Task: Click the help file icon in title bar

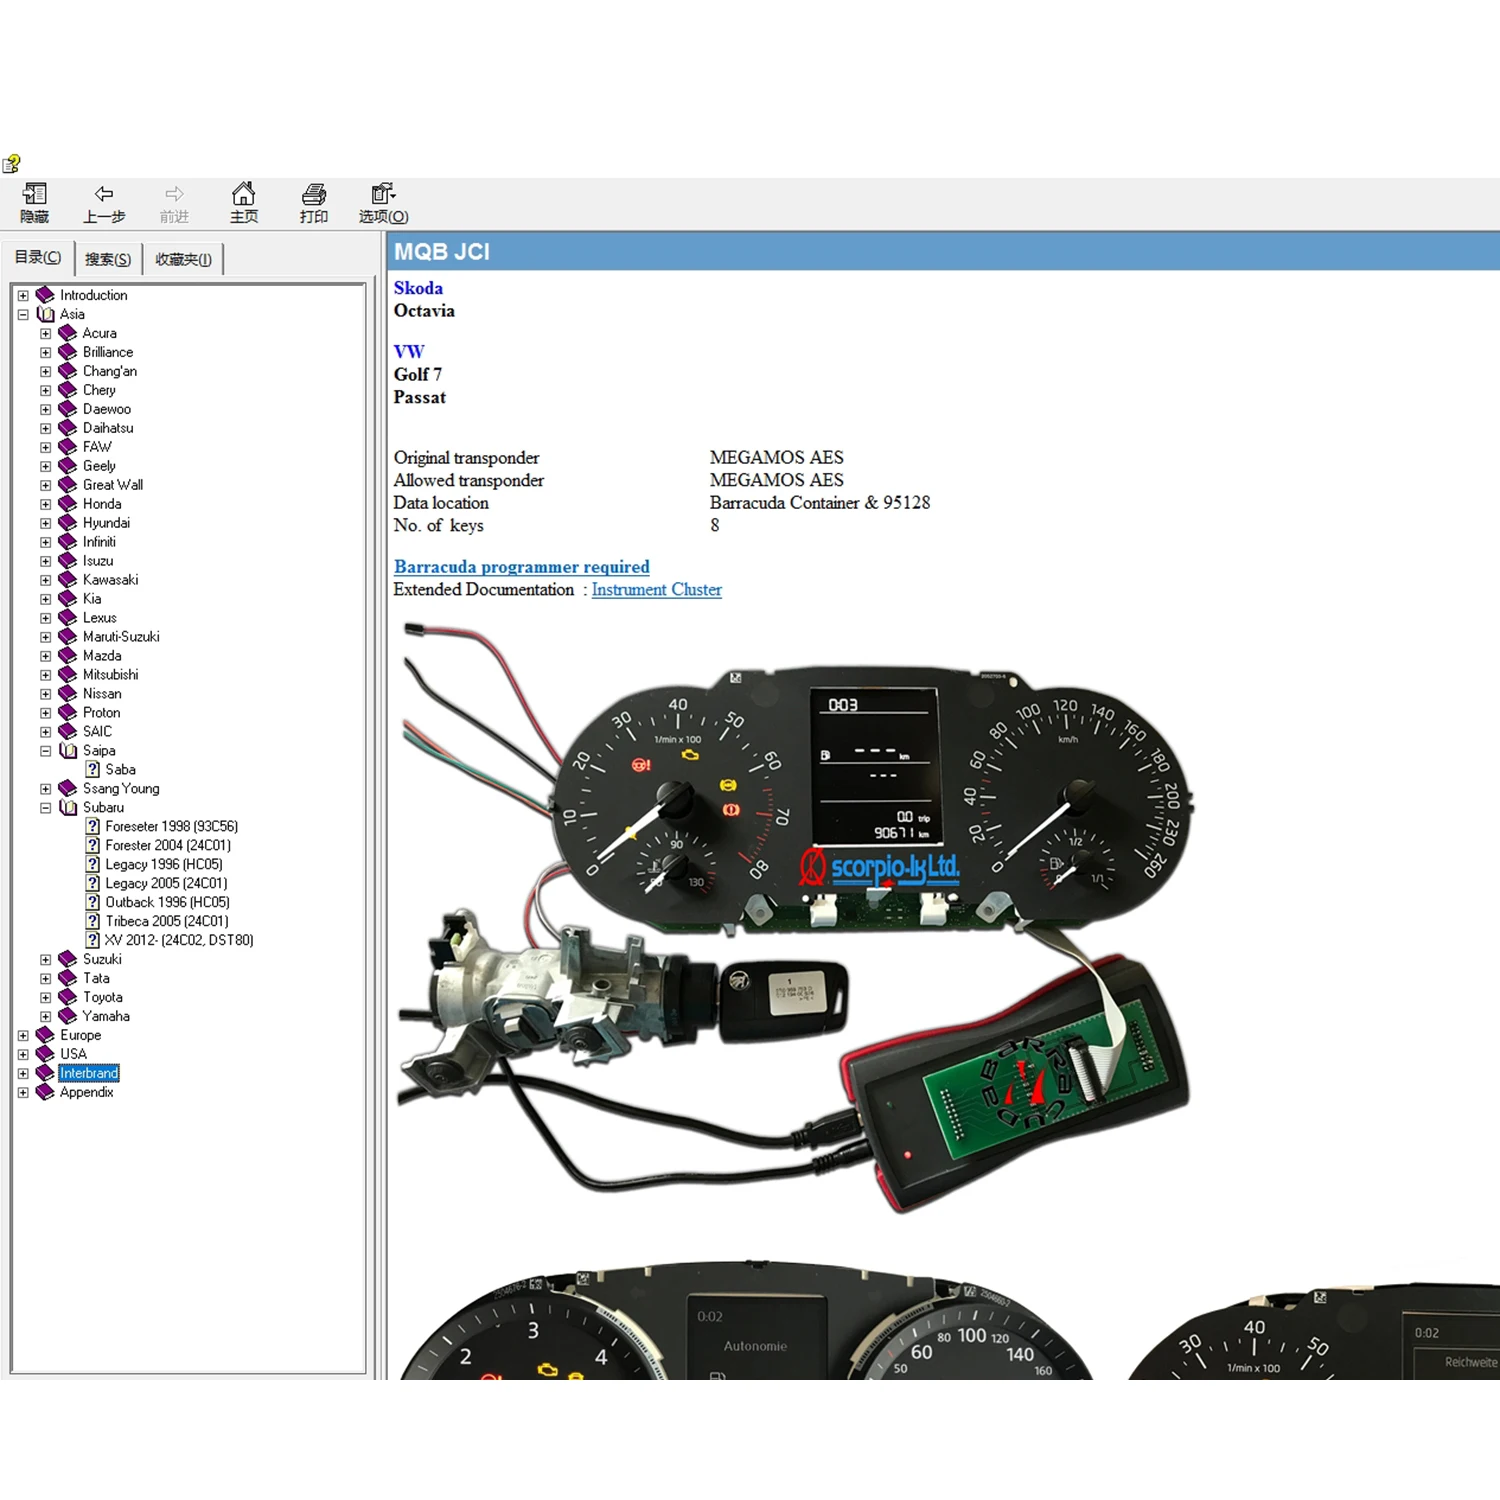Action: (x=12, y=163)
